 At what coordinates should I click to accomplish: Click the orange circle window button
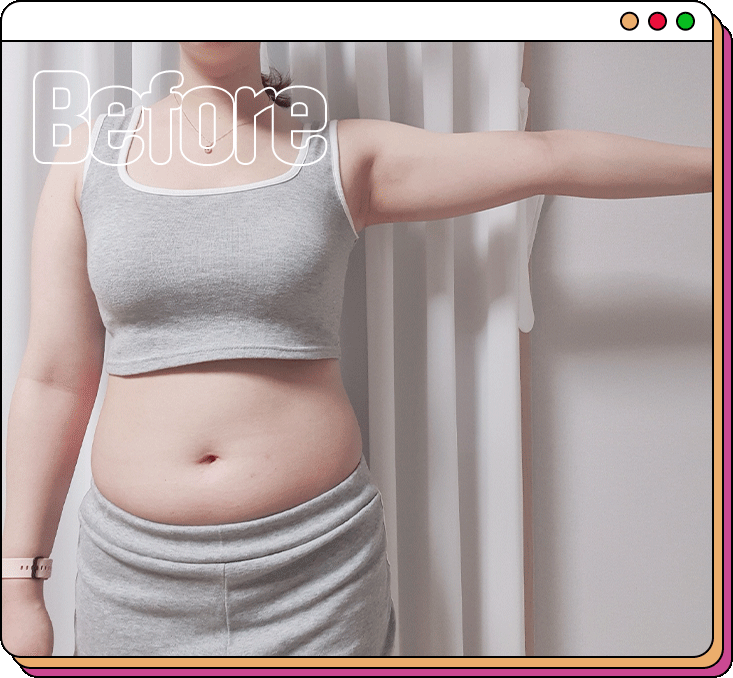tap(629, 21)
